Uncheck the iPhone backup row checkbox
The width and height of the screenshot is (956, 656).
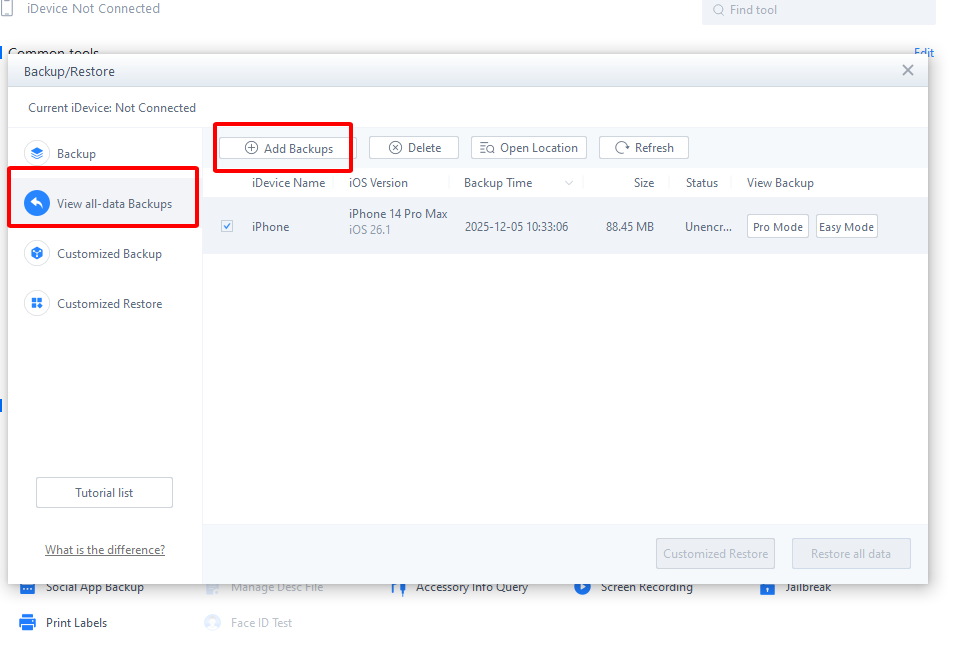227,226
